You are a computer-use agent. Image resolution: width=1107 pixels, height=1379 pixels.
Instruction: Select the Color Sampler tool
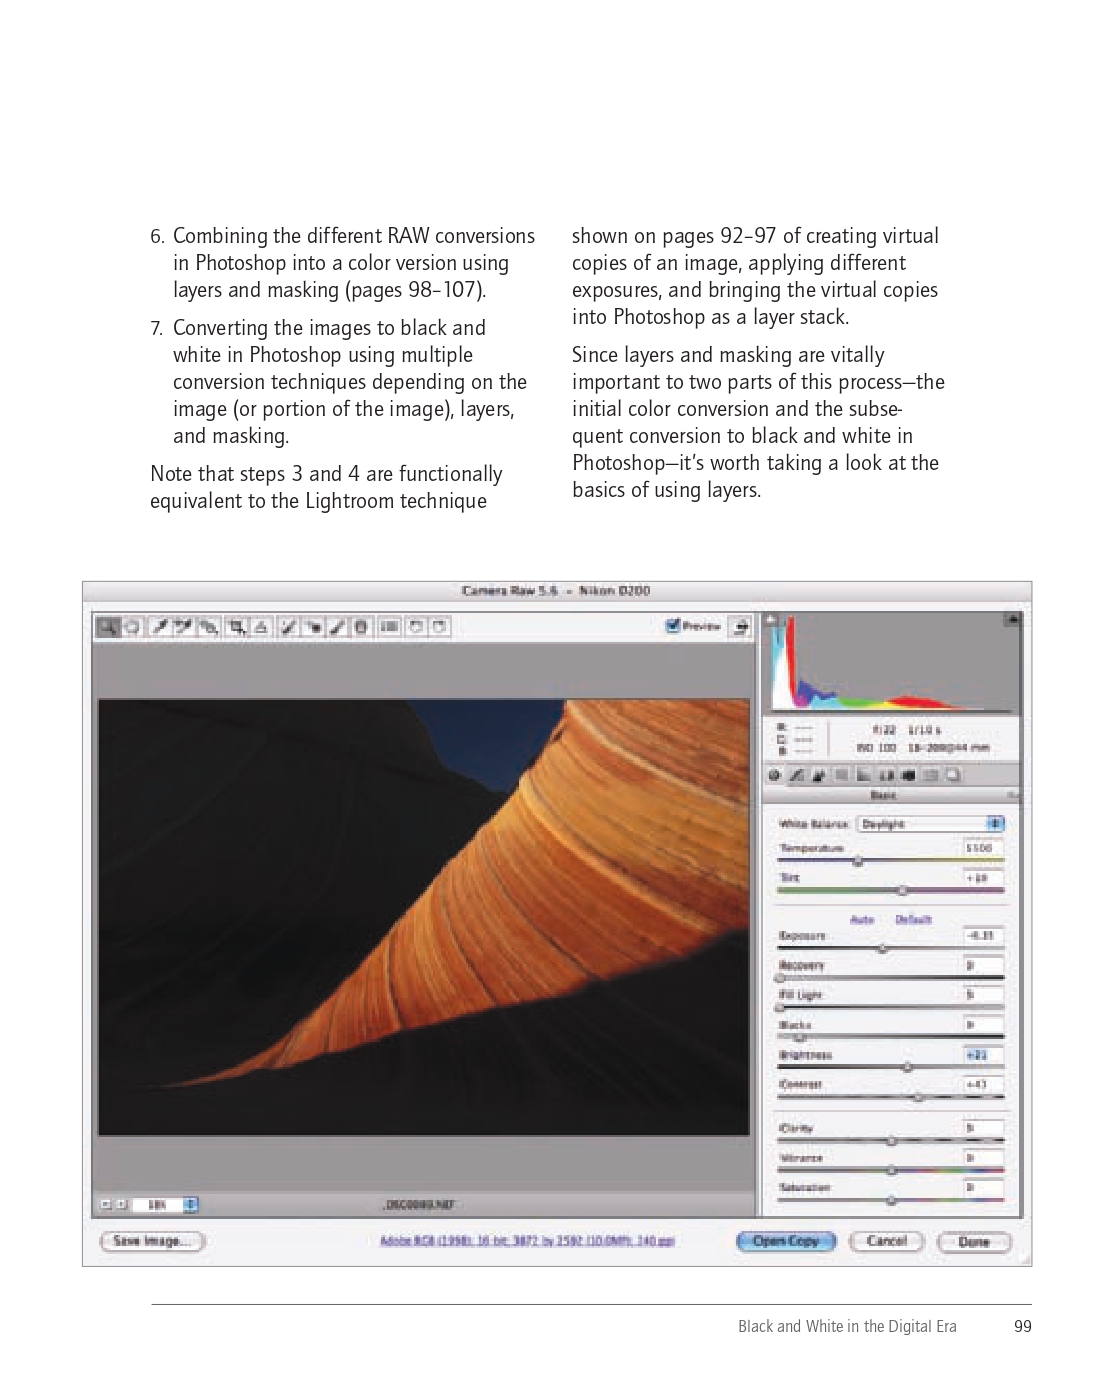[x=184, y=627]
